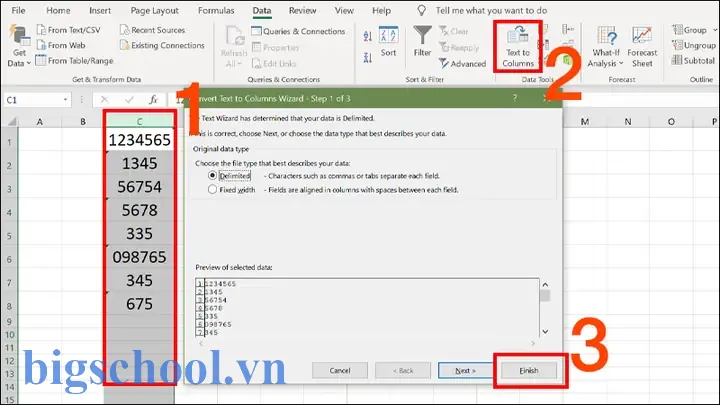Clear the applied filter

pos(454,31)
